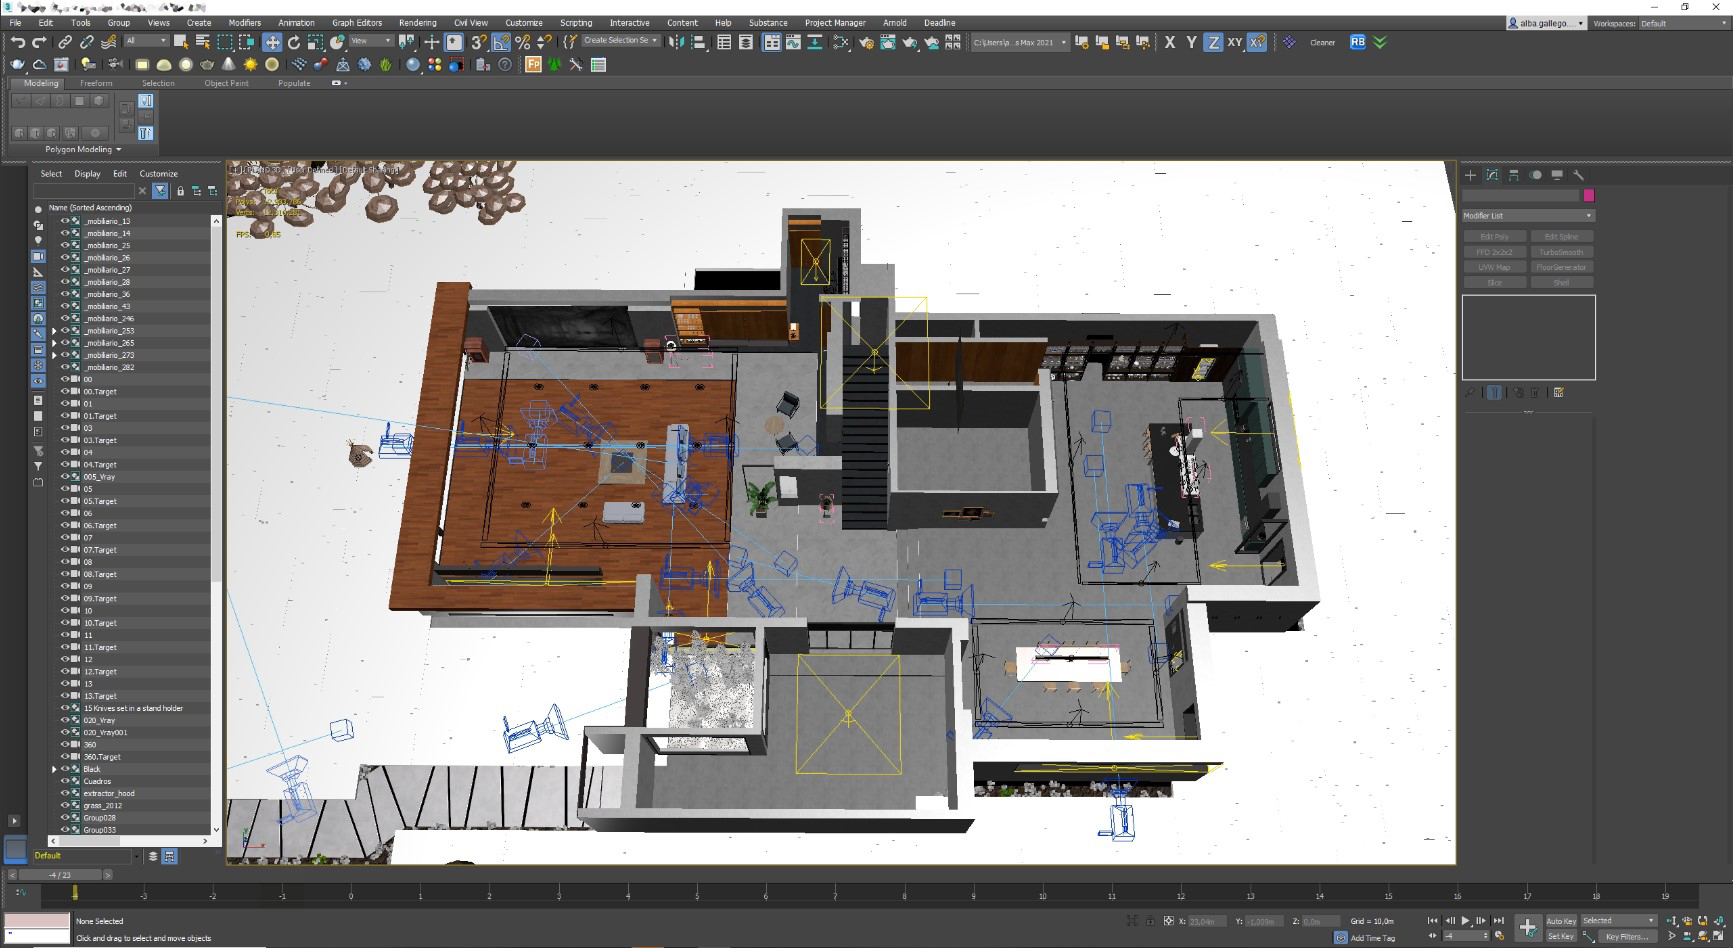Toggle the Angle Snap icon

point(501,42)
